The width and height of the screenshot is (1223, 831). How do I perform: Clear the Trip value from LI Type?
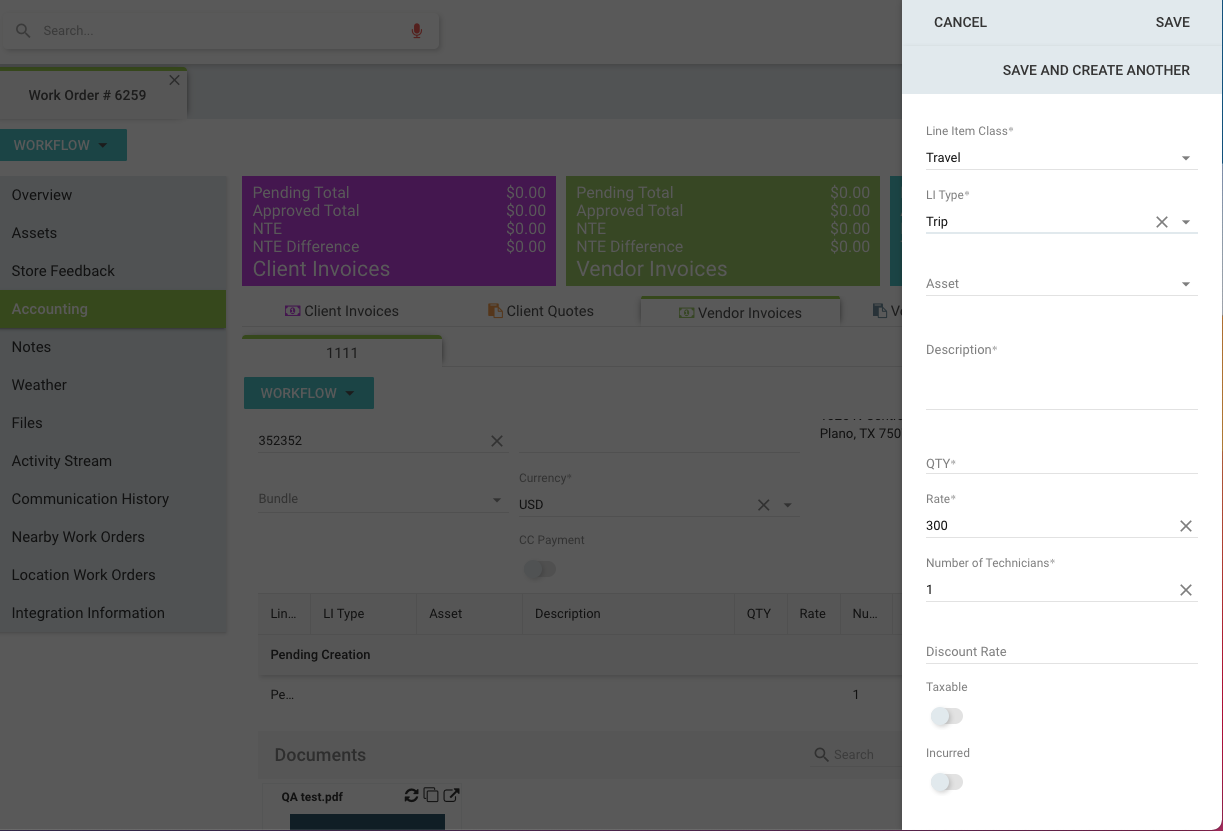click(1161, 221)
